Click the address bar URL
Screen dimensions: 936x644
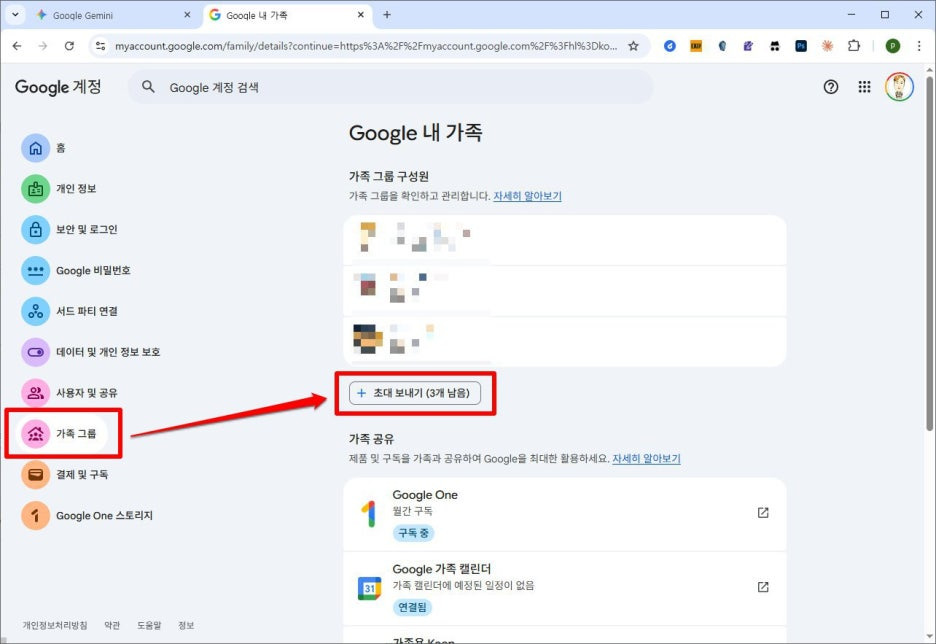click(365, 46)
